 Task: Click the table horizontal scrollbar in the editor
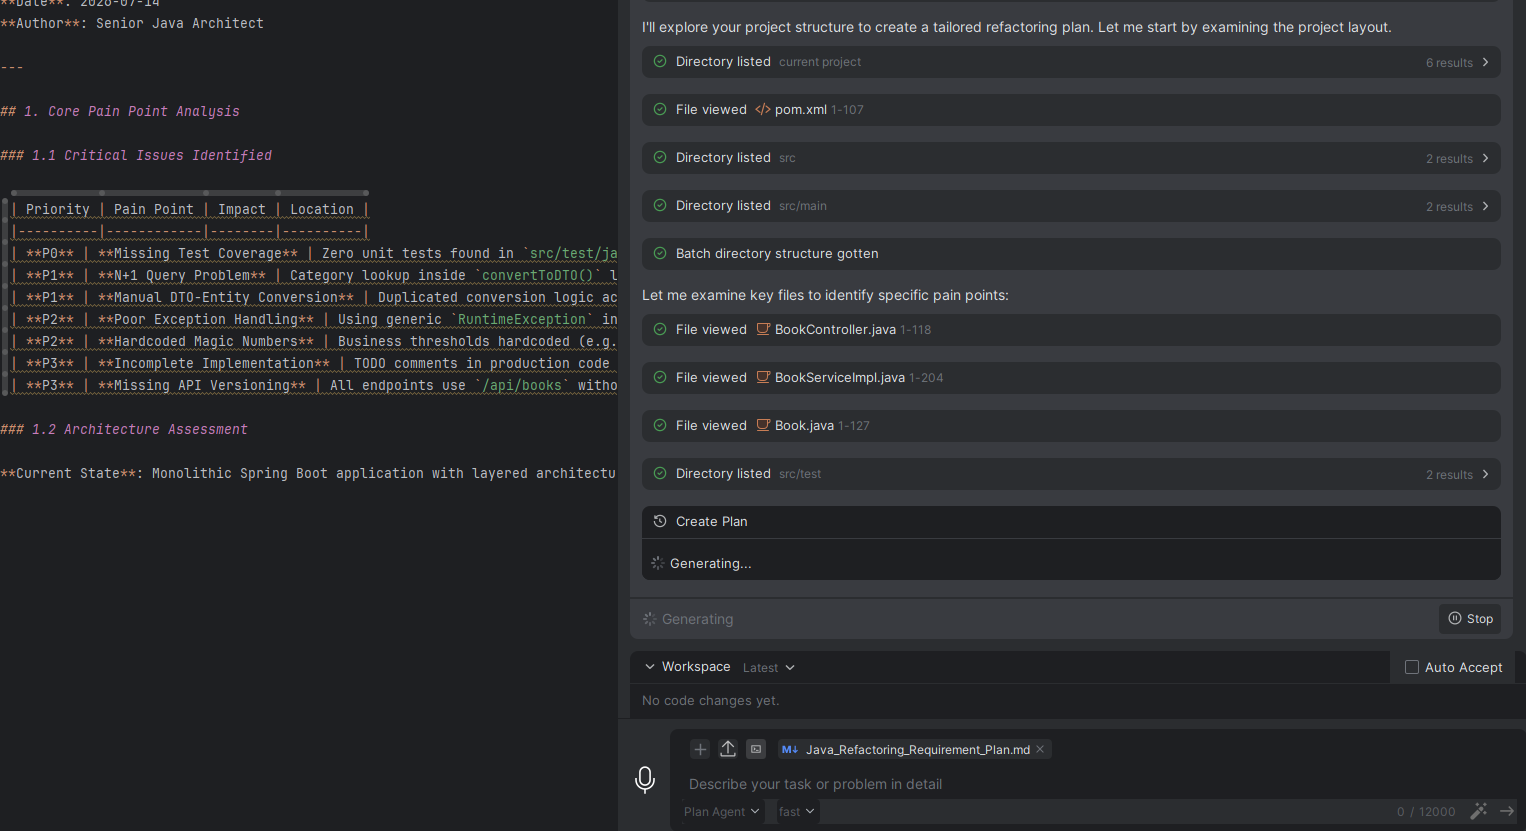tap(190, 192)
